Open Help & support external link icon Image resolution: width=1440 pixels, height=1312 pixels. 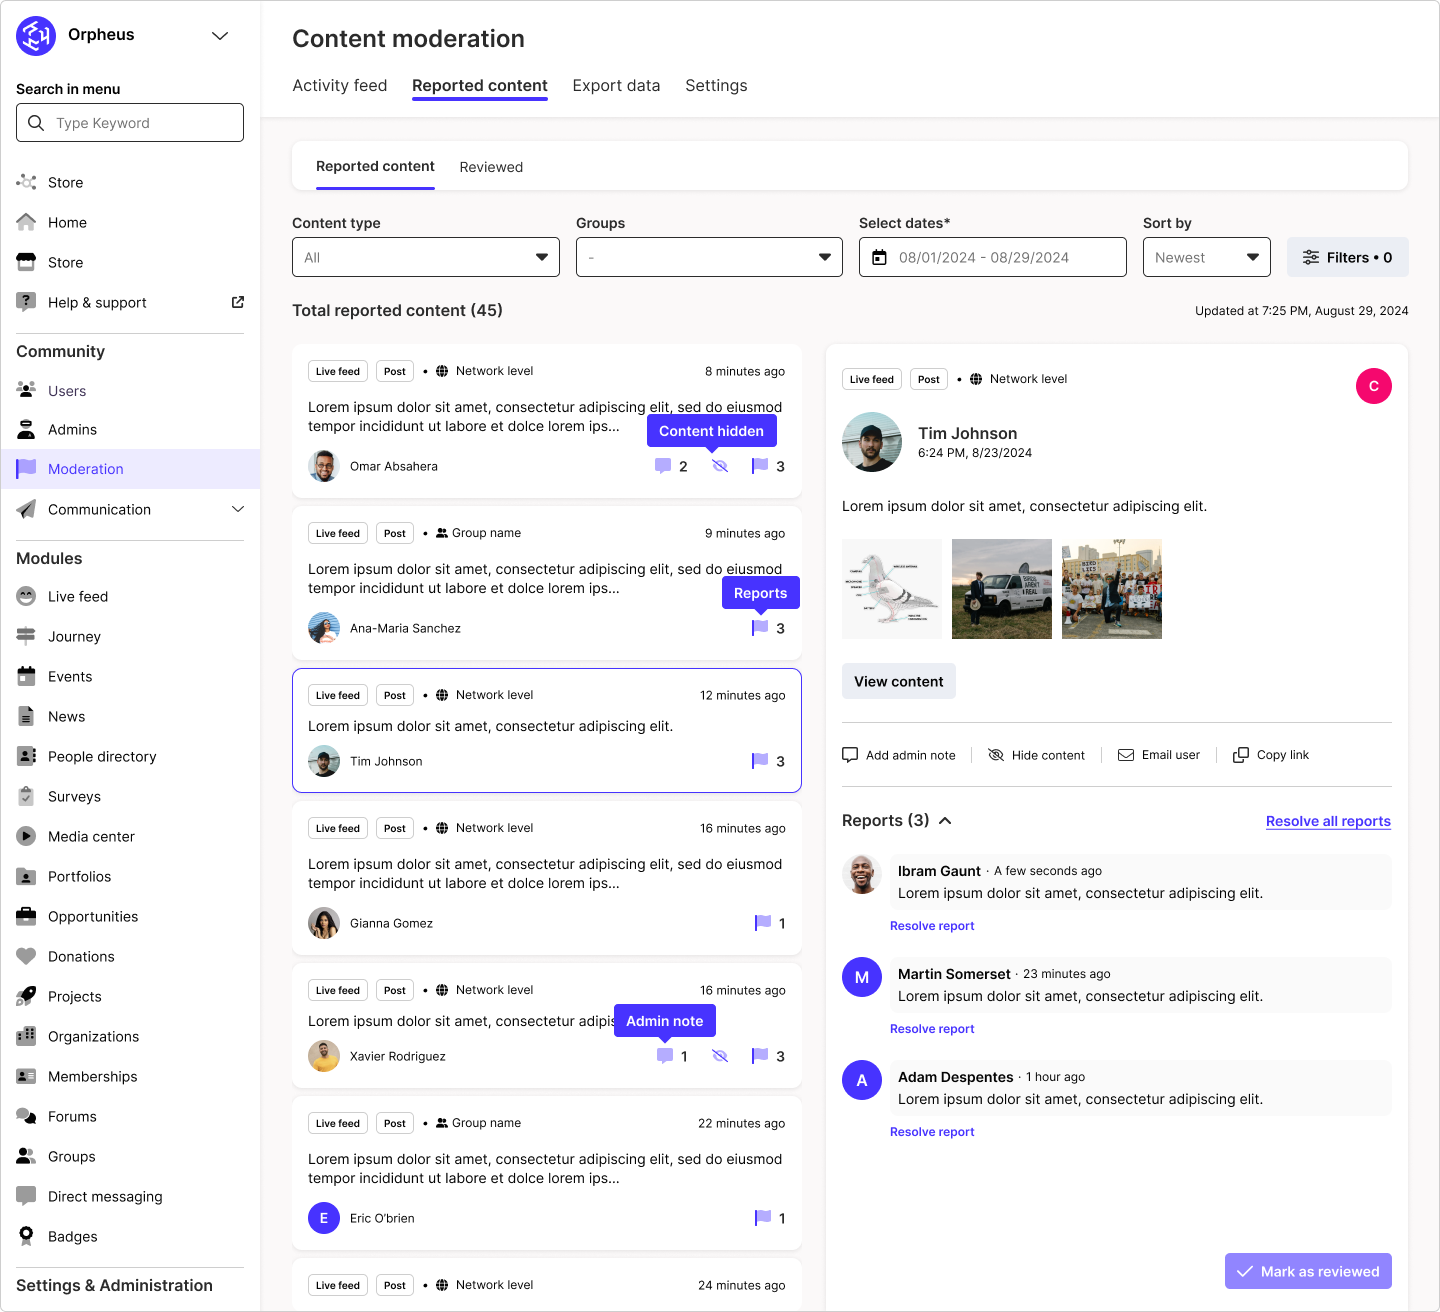(238, 302)
